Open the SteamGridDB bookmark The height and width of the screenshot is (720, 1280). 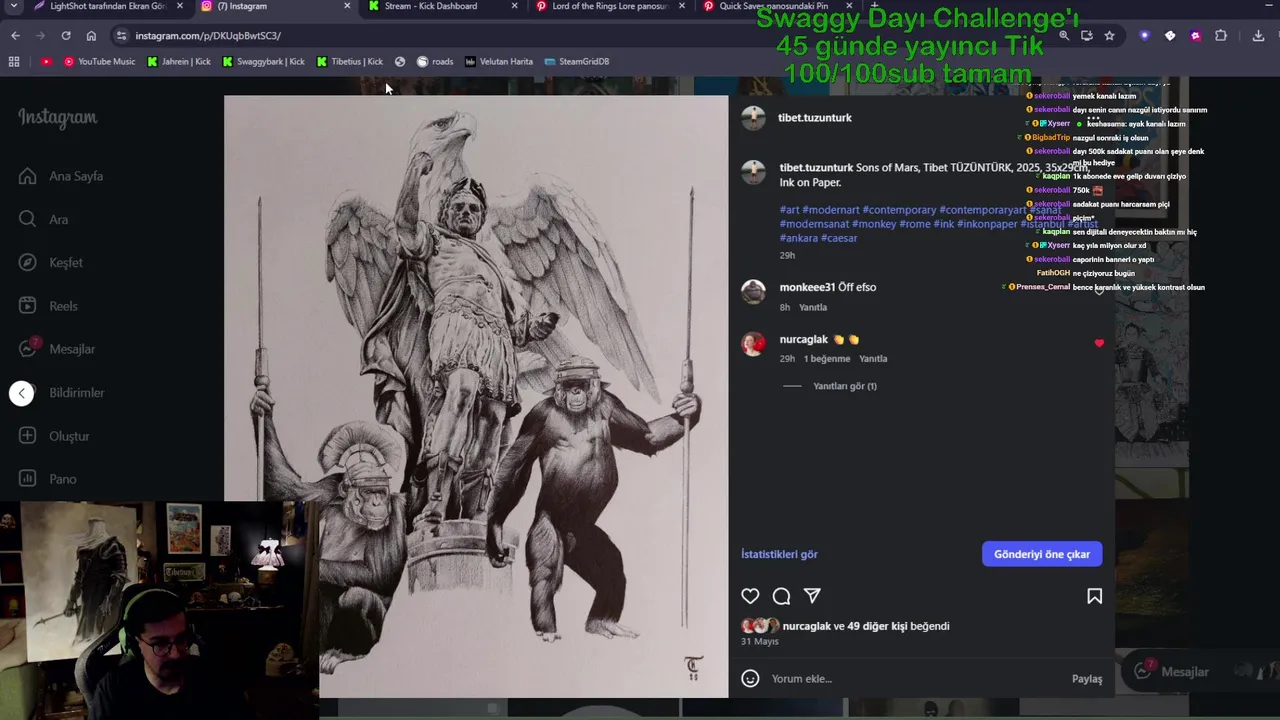577,61
